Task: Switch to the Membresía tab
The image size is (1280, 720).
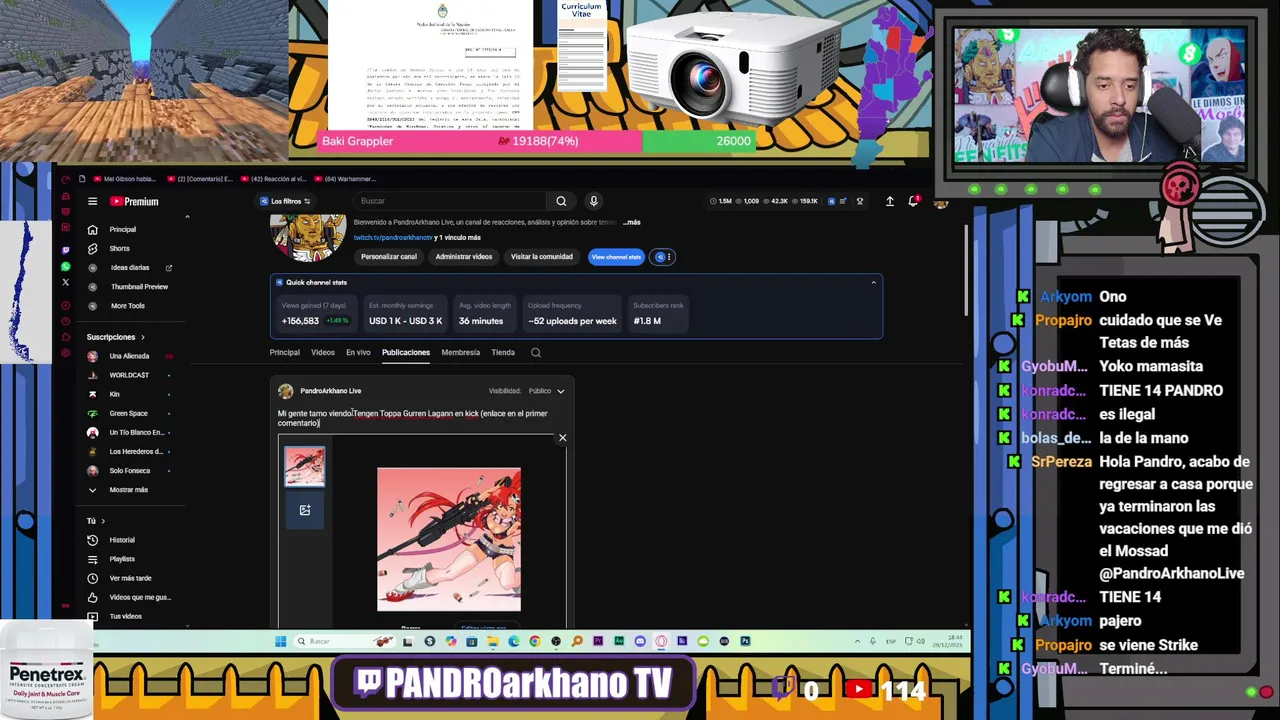Action: [460, 352]
